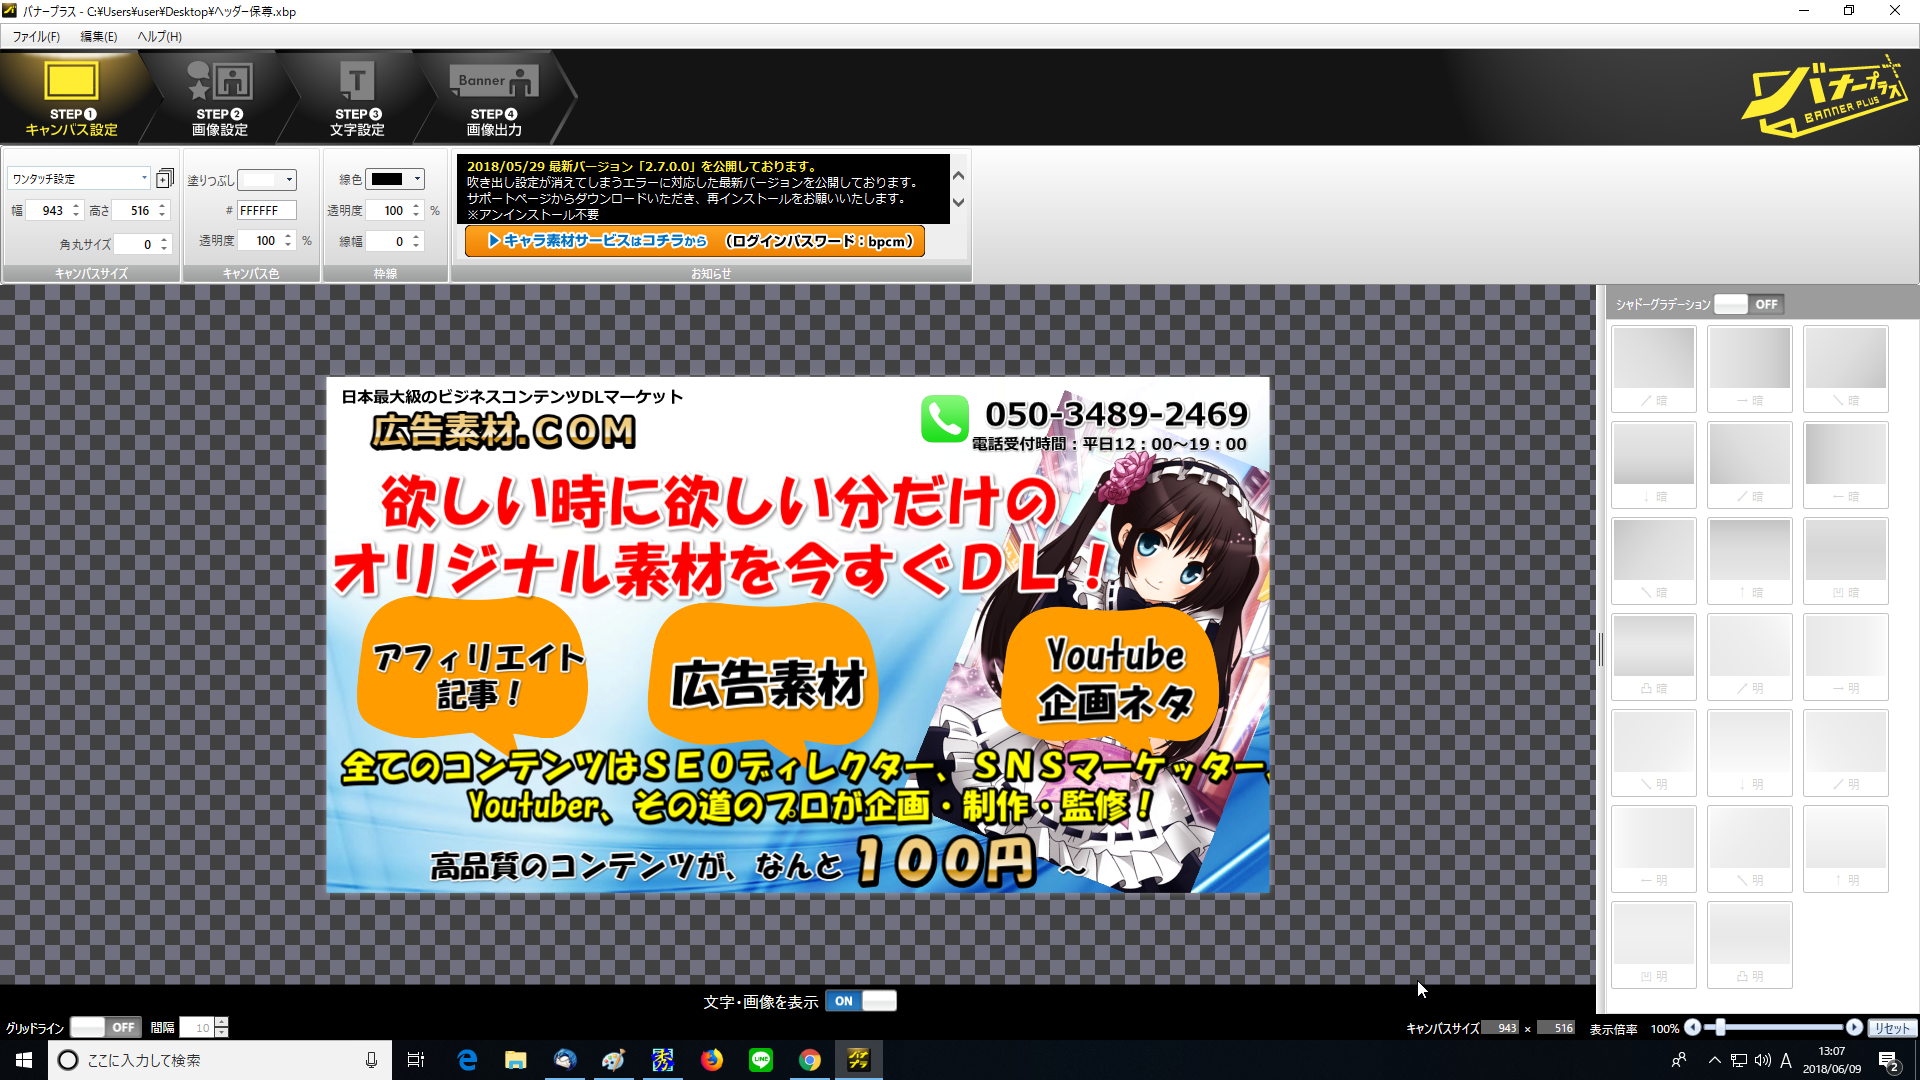Open the ワンタッチ設定 dropdown

pos(144,178)
